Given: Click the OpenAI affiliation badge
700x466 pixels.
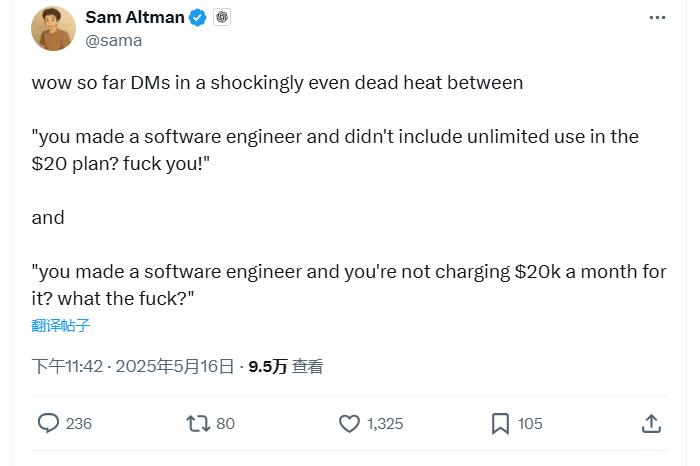Looking at the screenshot, I should 222,17.
